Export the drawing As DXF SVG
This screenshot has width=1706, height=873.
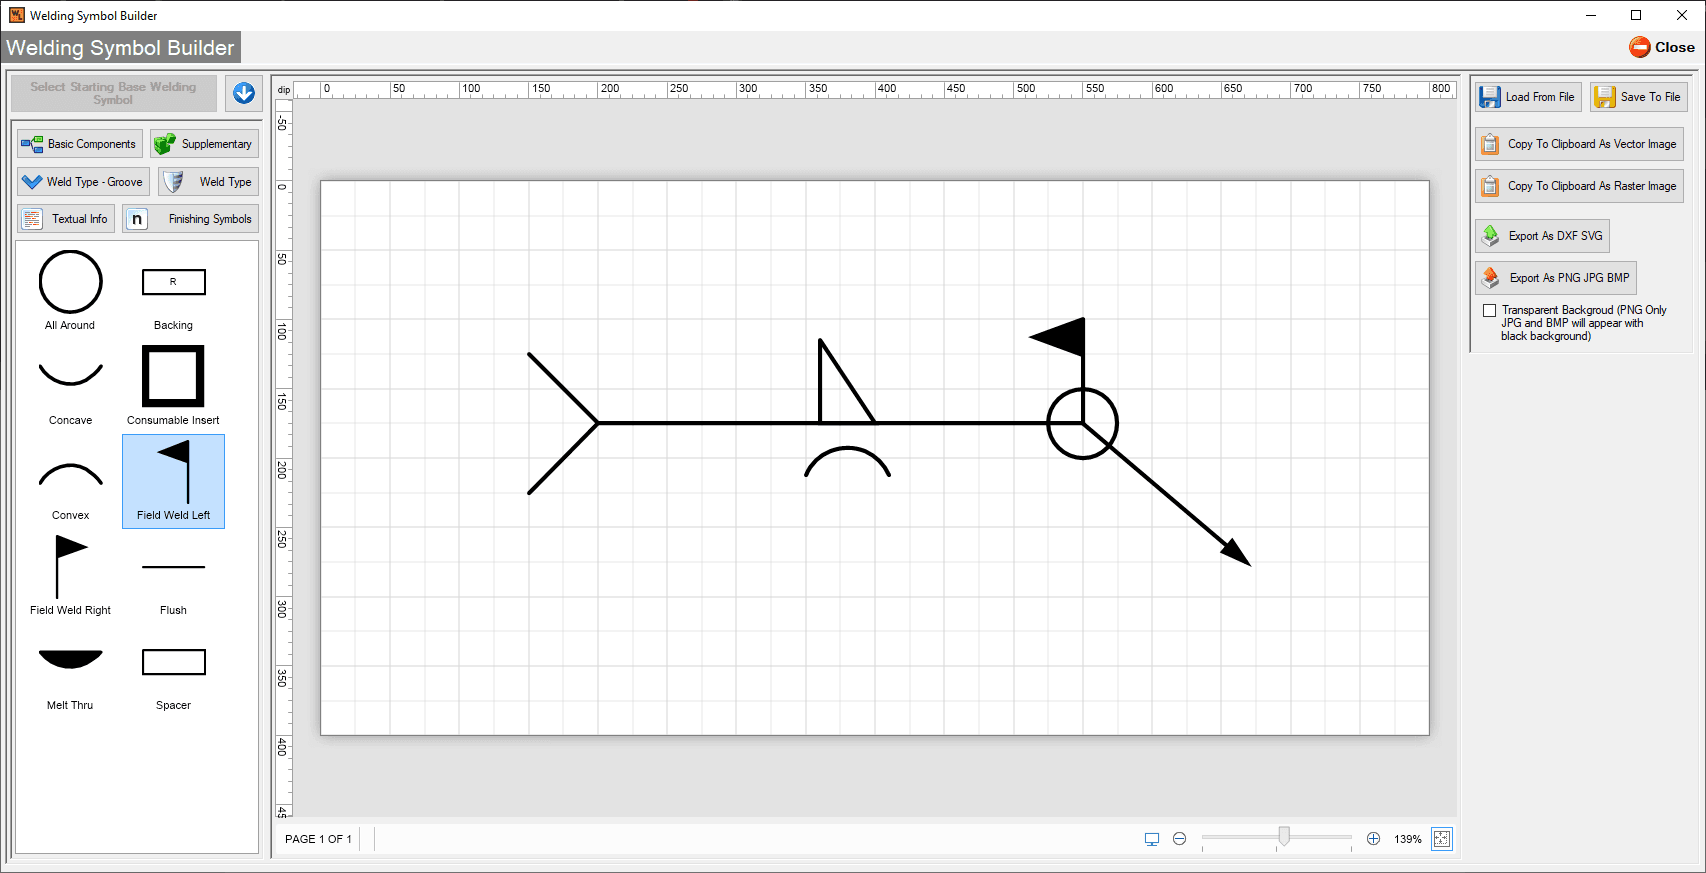(x=1542, y=236)
